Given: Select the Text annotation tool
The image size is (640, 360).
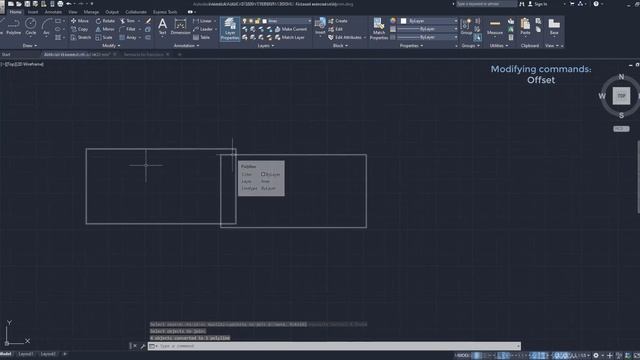Looking at the screenshot, I should point(162,27).
